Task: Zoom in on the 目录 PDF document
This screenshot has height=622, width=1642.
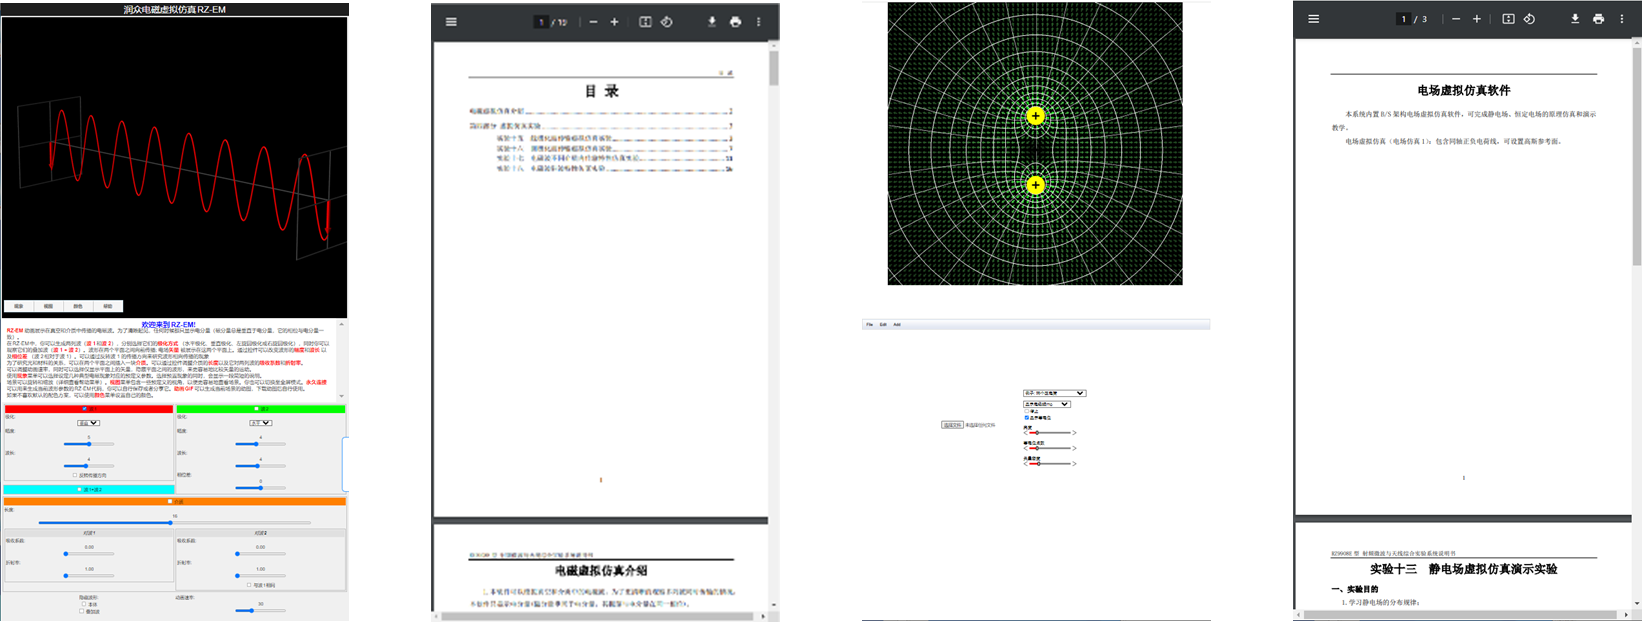Action: [614, 22]
